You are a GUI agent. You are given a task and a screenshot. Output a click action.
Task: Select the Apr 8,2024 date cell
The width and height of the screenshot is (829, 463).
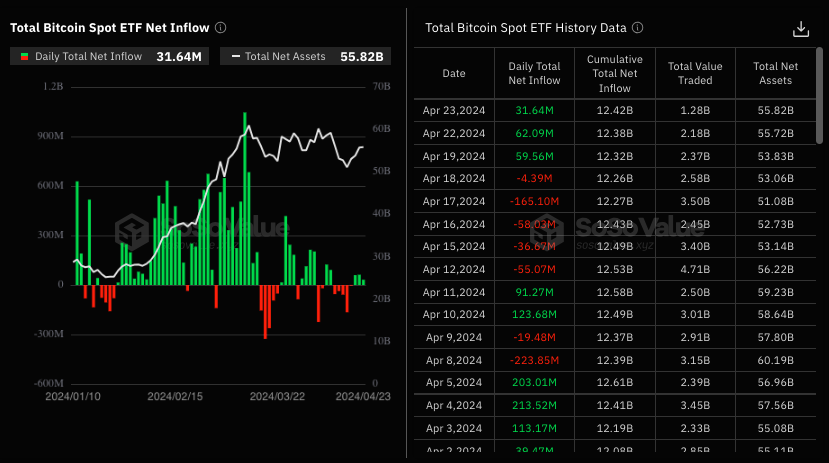click(x=454, y=360)
